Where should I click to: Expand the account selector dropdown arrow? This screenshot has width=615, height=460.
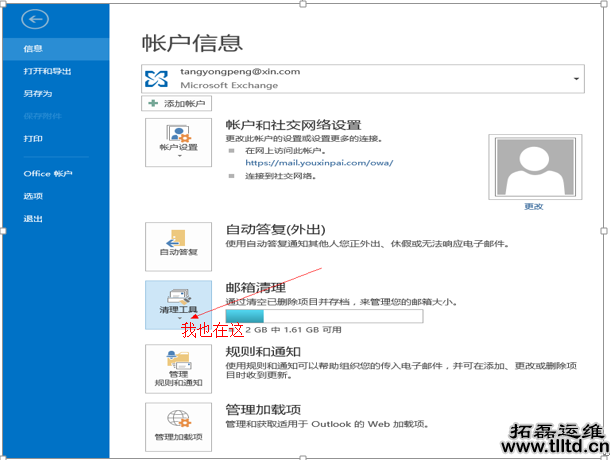576,79
